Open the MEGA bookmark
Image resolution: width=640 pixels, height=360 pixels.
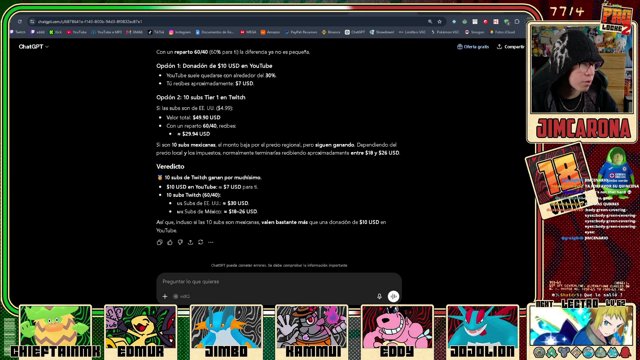(x=248, y=32)
